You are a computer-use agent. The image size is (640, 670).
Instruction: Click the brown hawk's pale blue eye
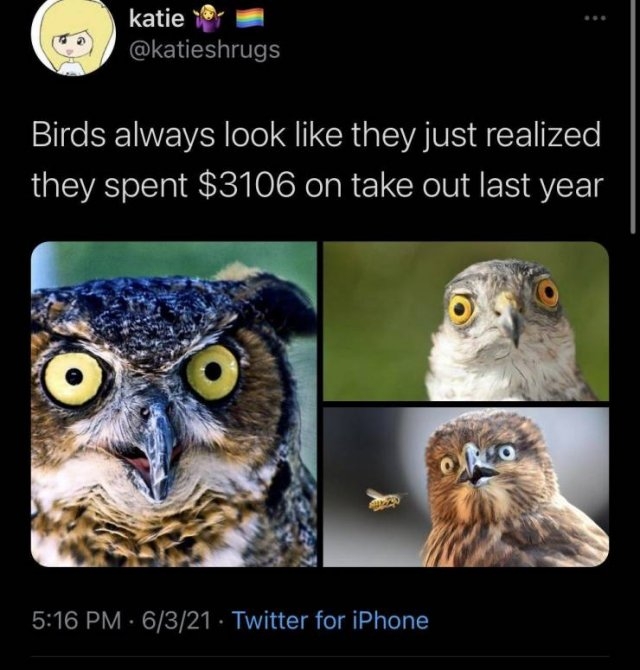point(507,454)
